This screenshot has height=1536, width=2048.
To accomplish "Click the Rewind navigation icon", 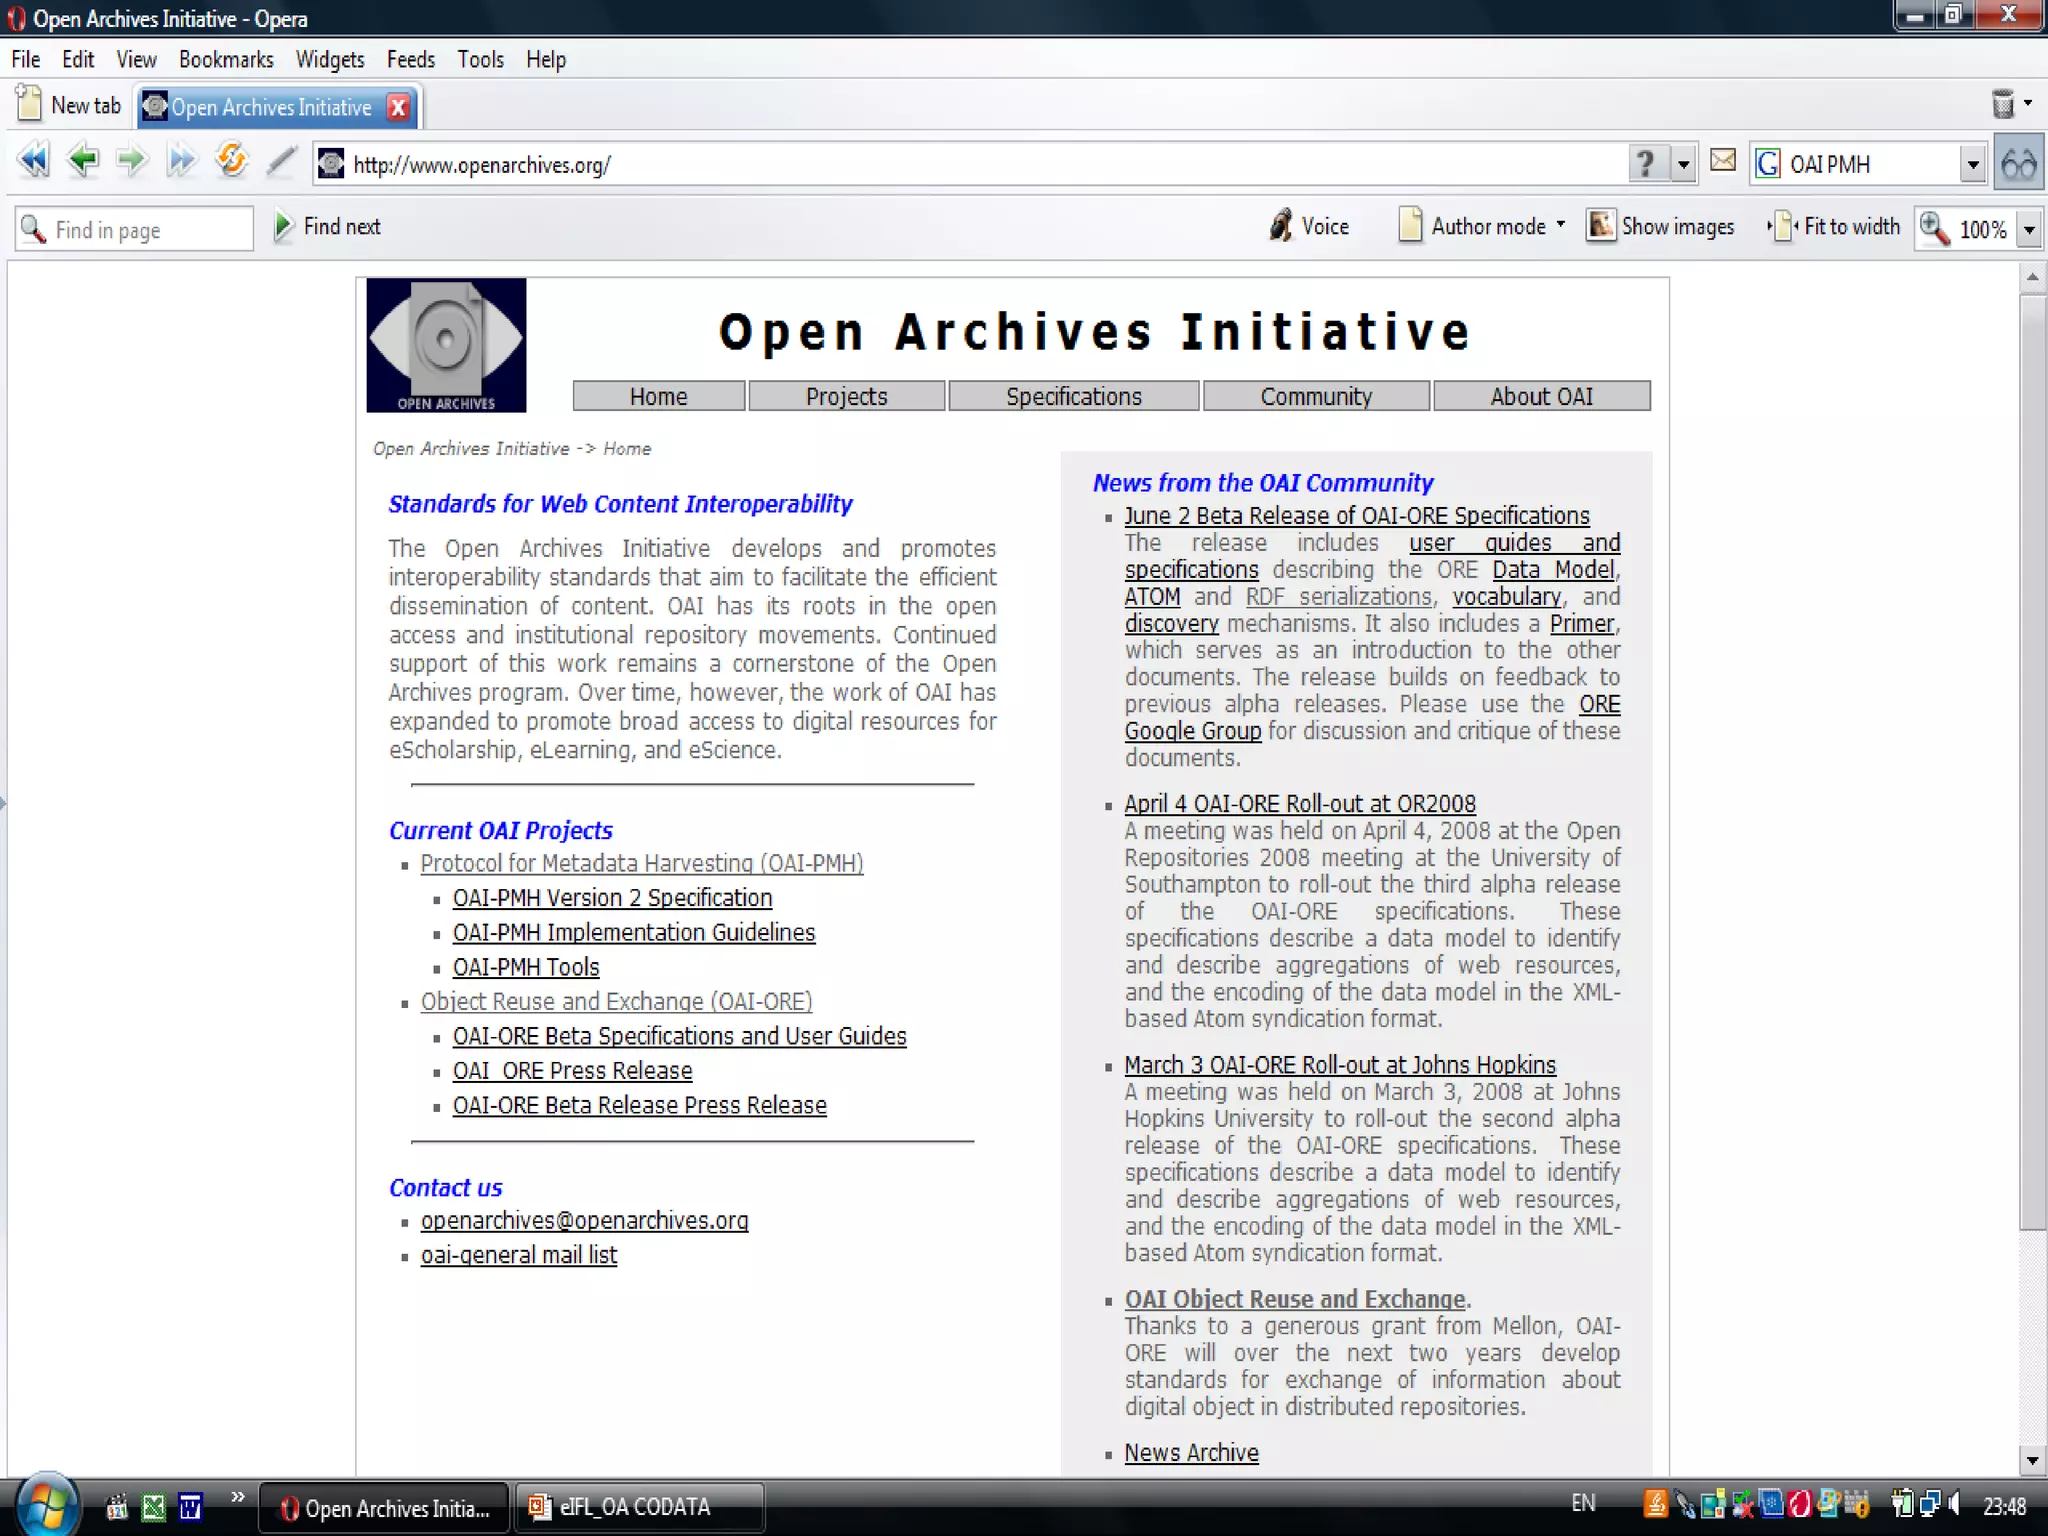I will (x=34, y=161).
